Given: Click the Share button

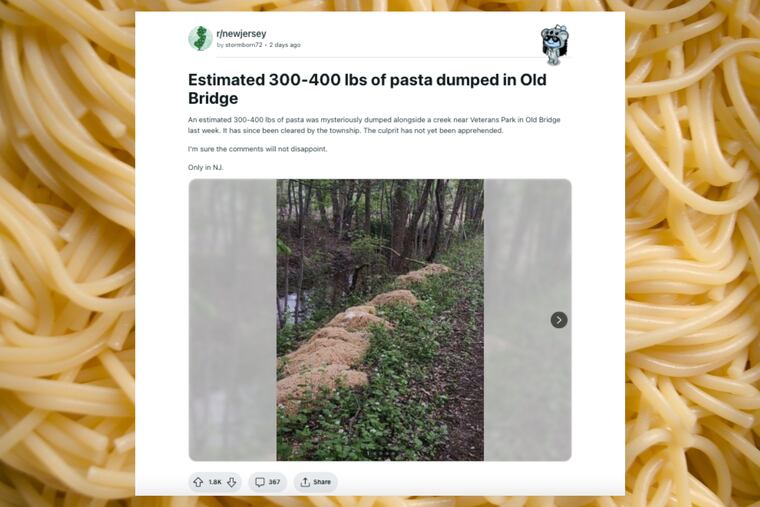Looking at the screenshot, I should [x=316, y=482].
